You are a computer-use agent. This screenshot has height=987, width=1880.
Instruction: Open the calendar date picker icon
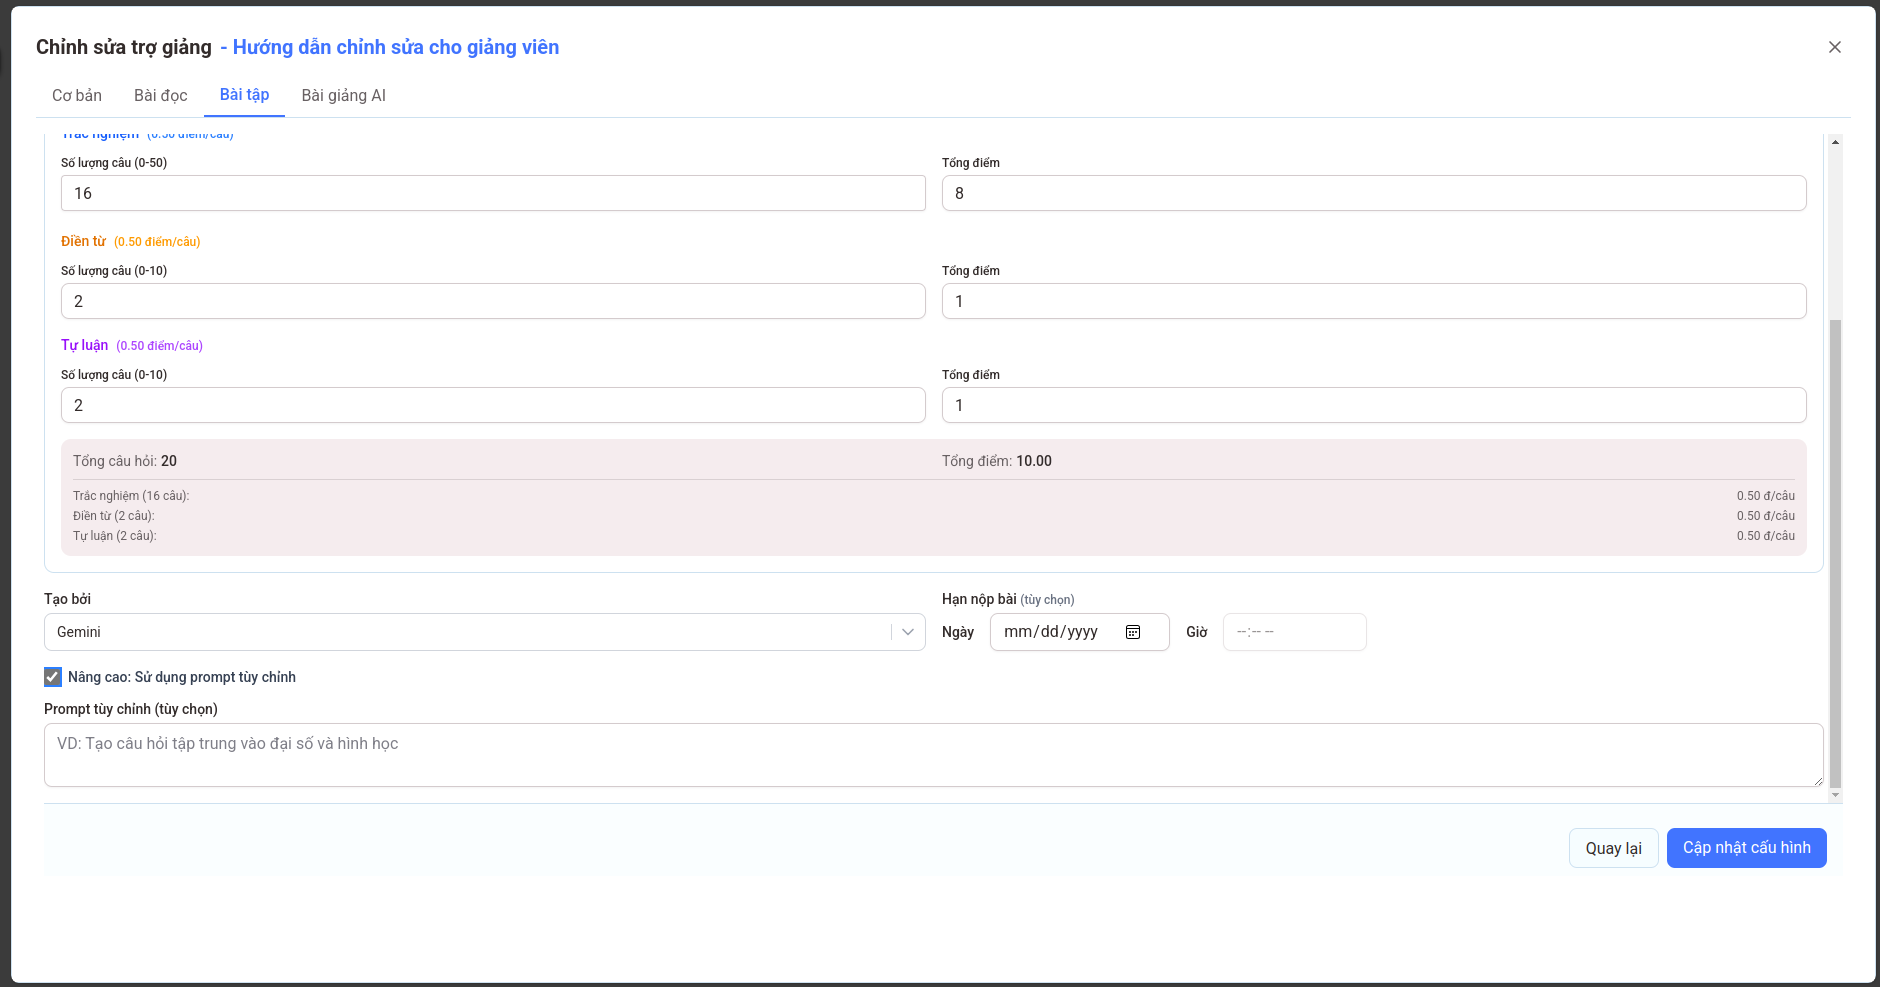pos(1133,632)
